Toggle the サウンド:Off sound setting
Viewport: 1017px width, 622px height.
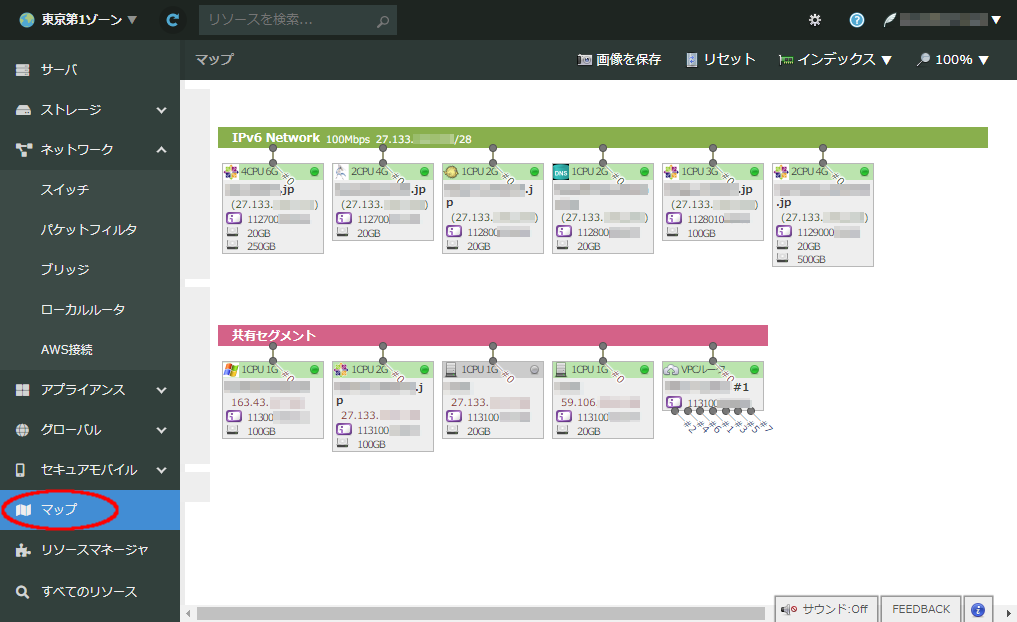tap(825, 609)
